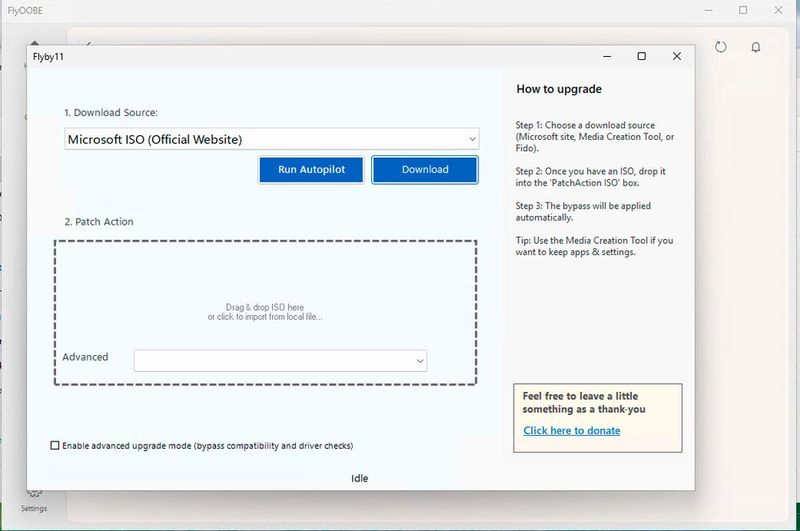Minimize the Flyby11 window
The image size is (800, 531).
coord(607,56)
